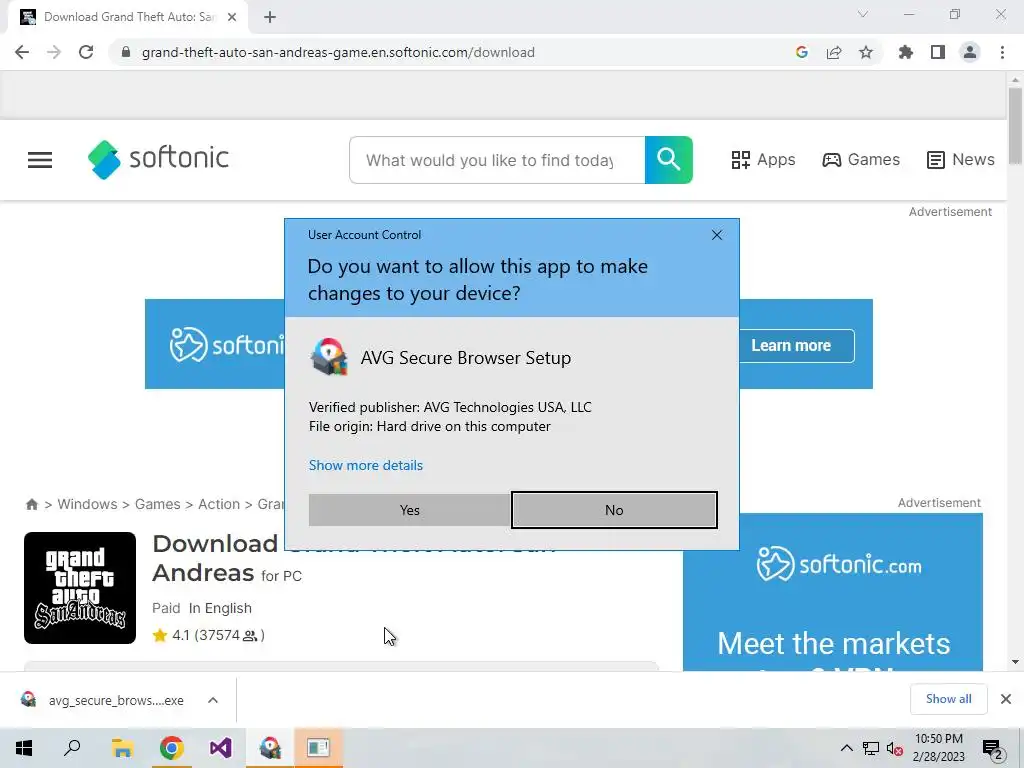Click Learn more on the Softonic banner

(791, 345)
